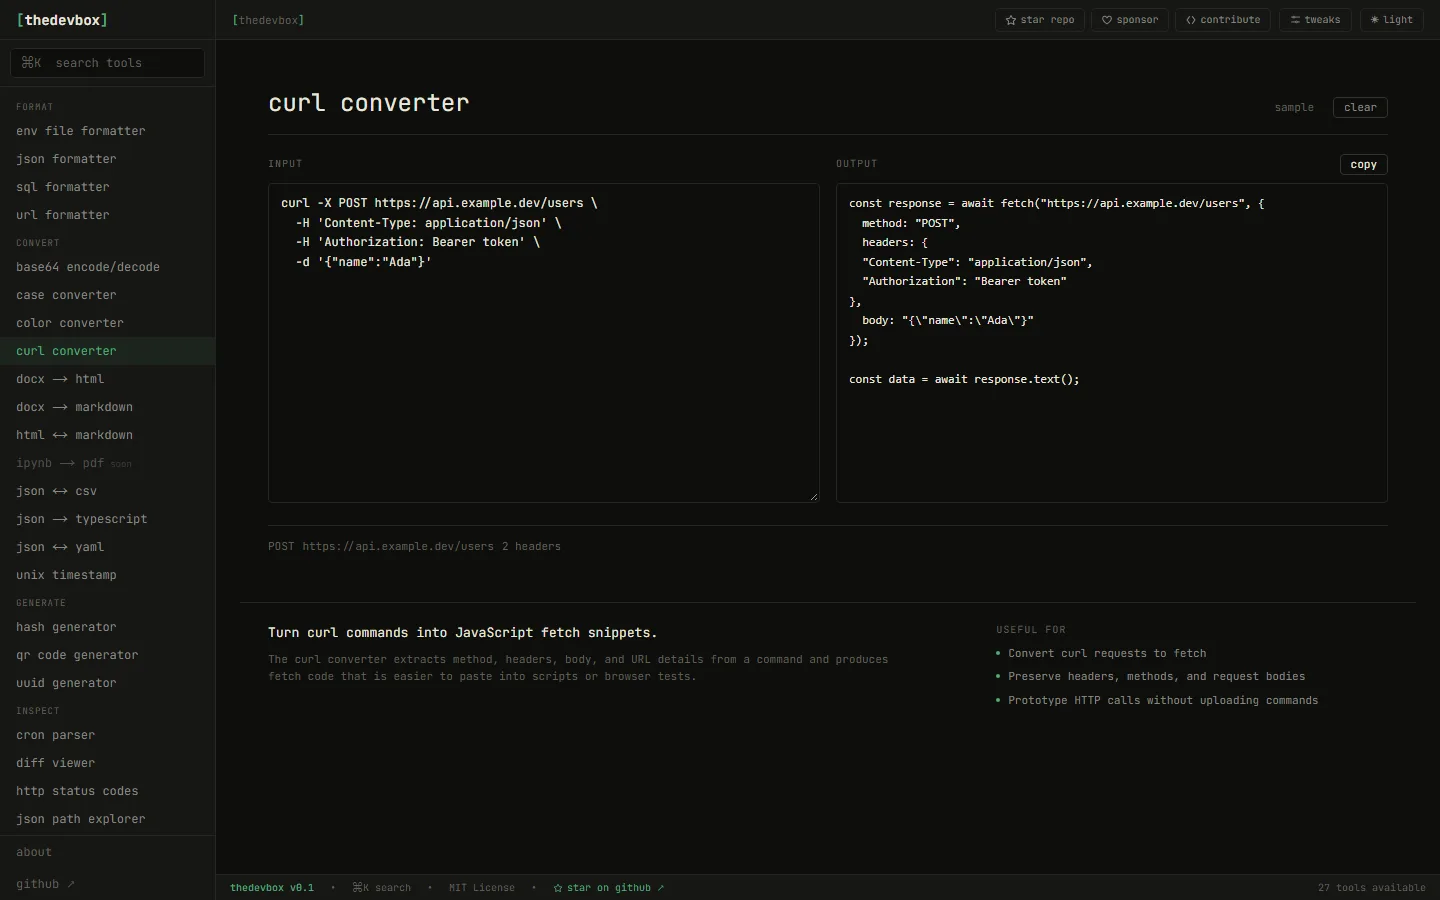The height and width of the screenshot is (900, 1440).
Task: Click the star repo button
Action: 1040,20
